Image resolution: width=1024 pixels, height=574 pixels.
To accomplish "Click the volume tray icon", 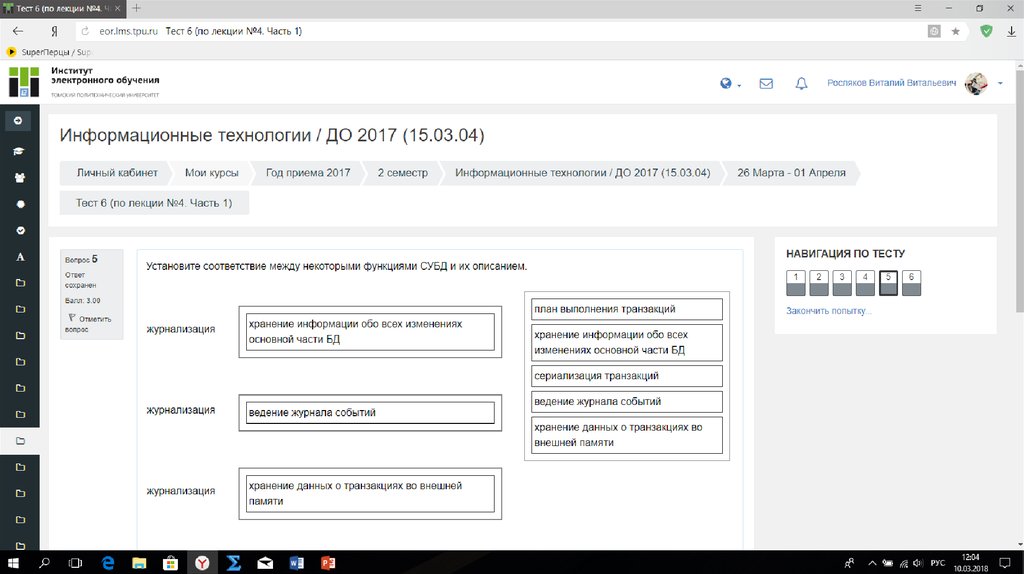I will [x=918, y=563].
